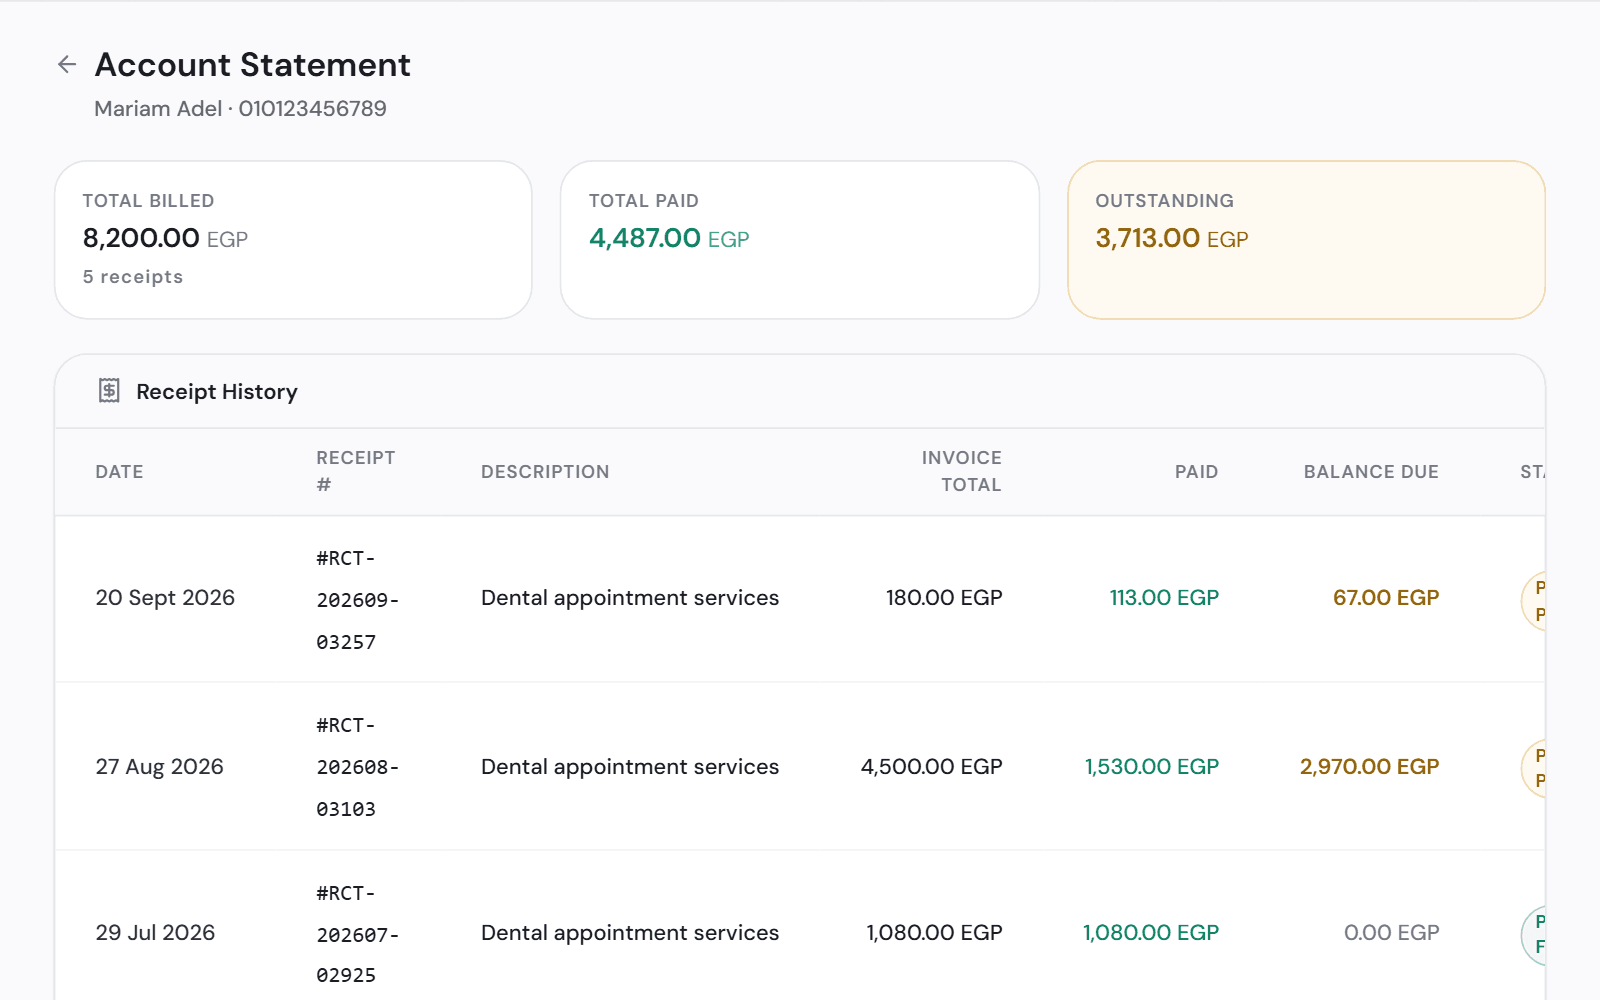The image size is (1600, 1000).
Task: Click the Receipt History title
Action: [217, 392]
